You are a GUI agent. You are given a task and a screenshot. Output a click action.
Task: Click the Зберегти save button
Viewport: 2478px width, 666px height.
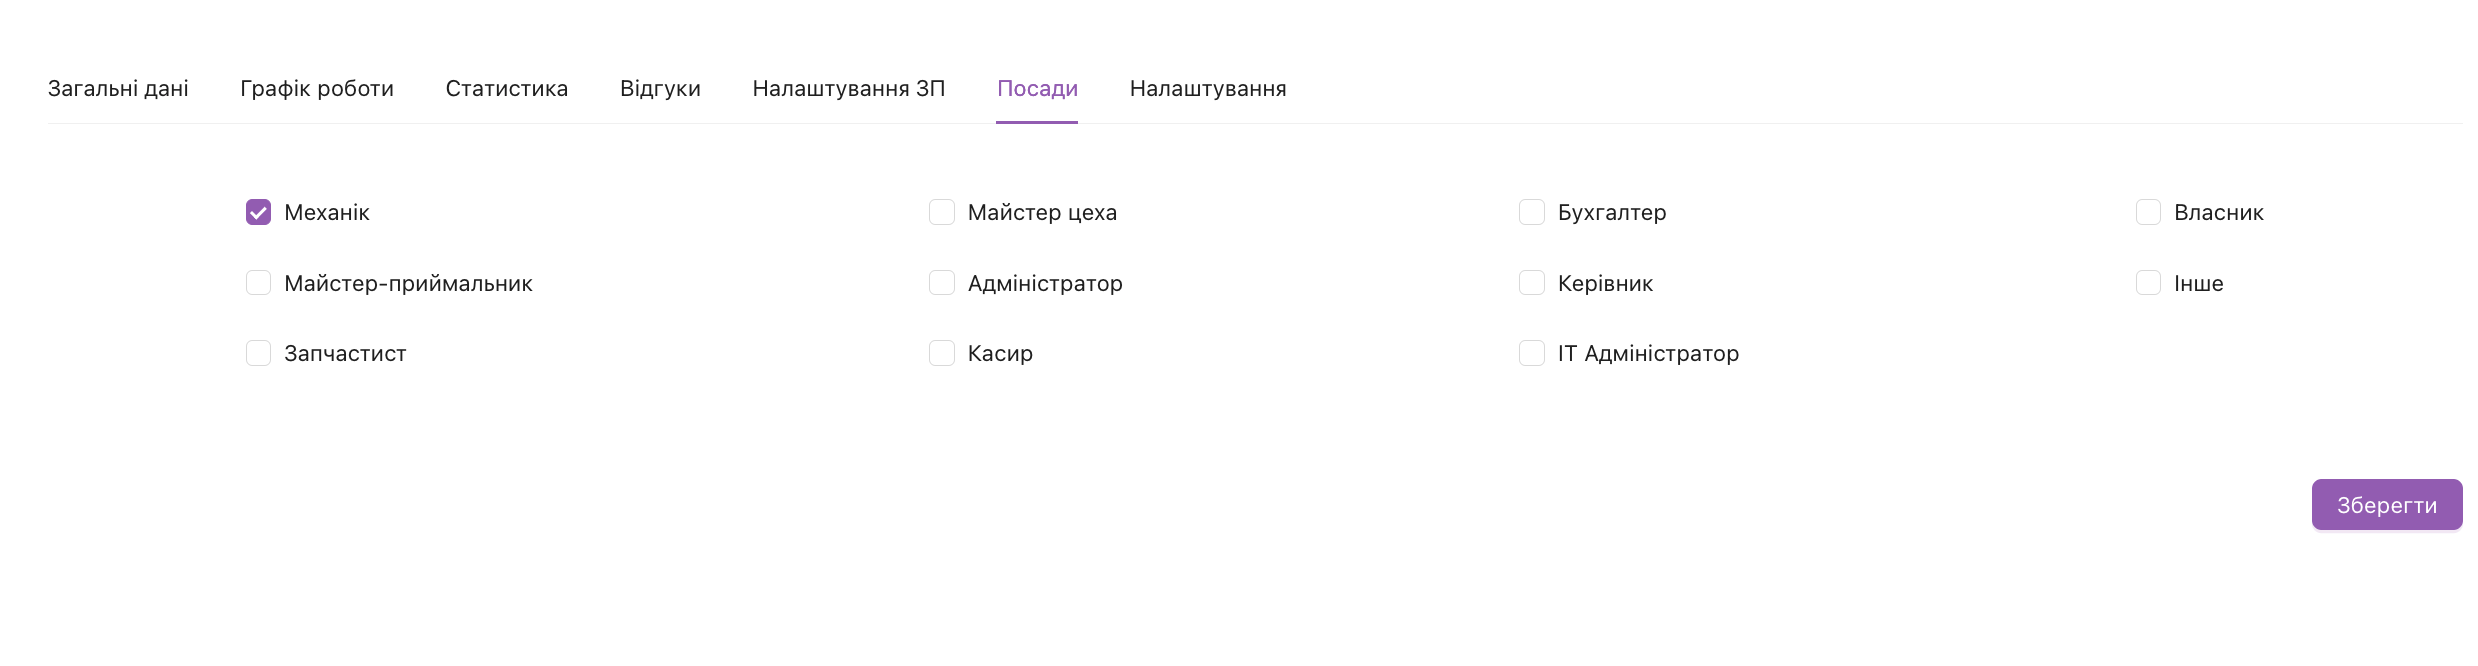(x=2387, y=505)
